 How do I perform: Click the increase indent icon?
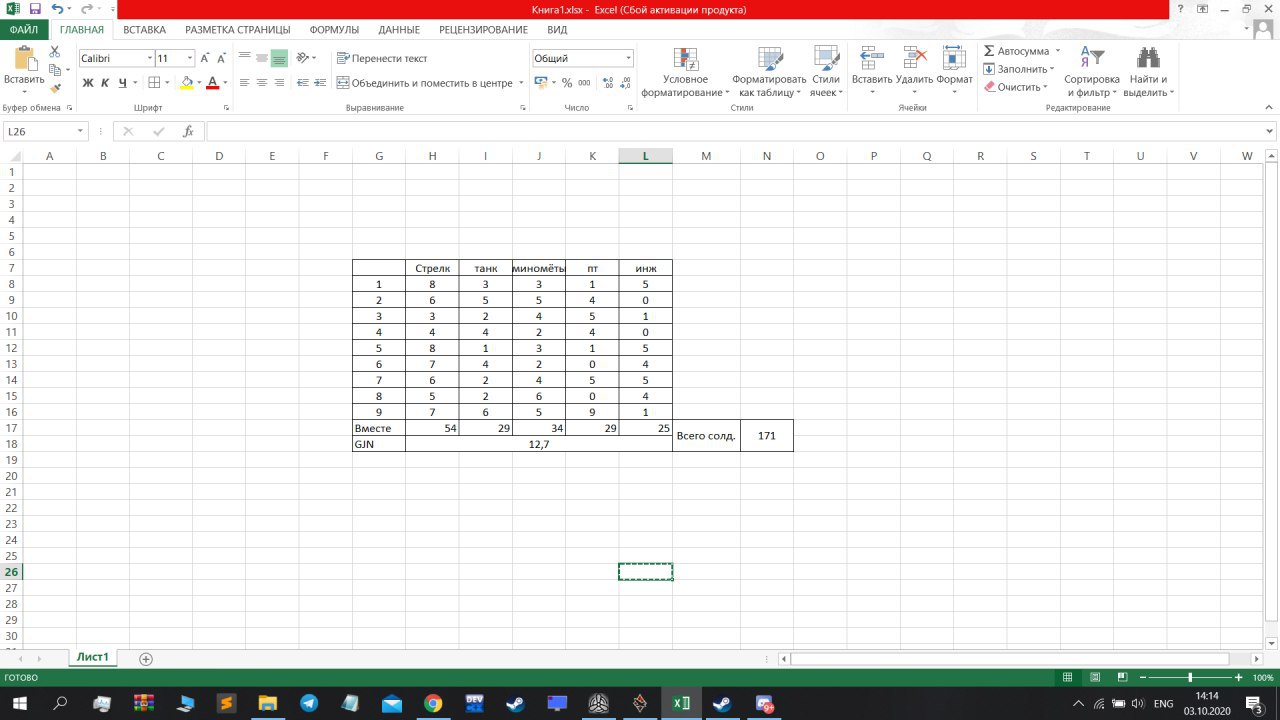point(318,83)
